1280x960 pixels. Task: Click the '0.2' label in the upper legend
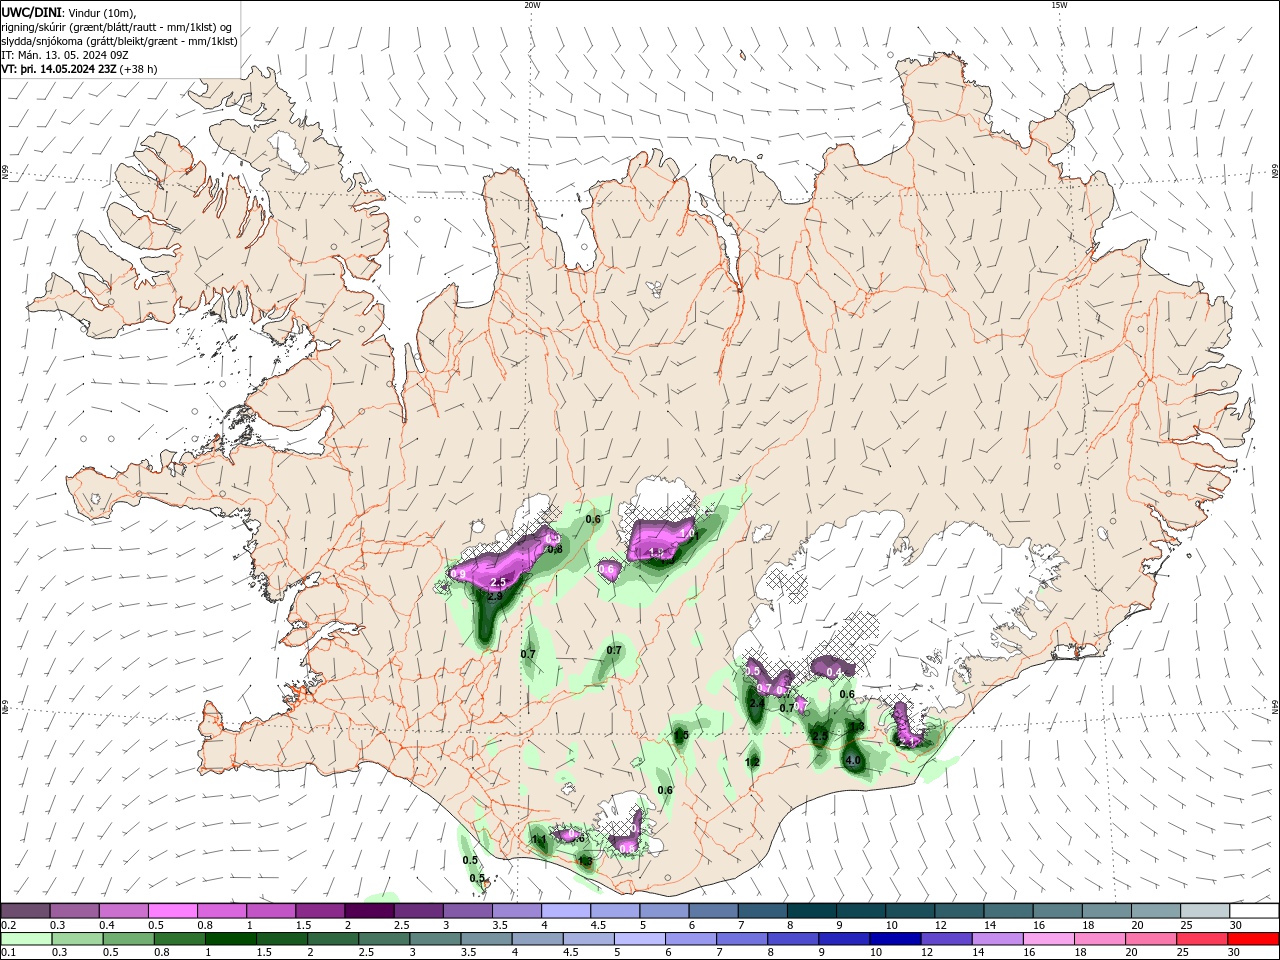[x=8, y=925]
